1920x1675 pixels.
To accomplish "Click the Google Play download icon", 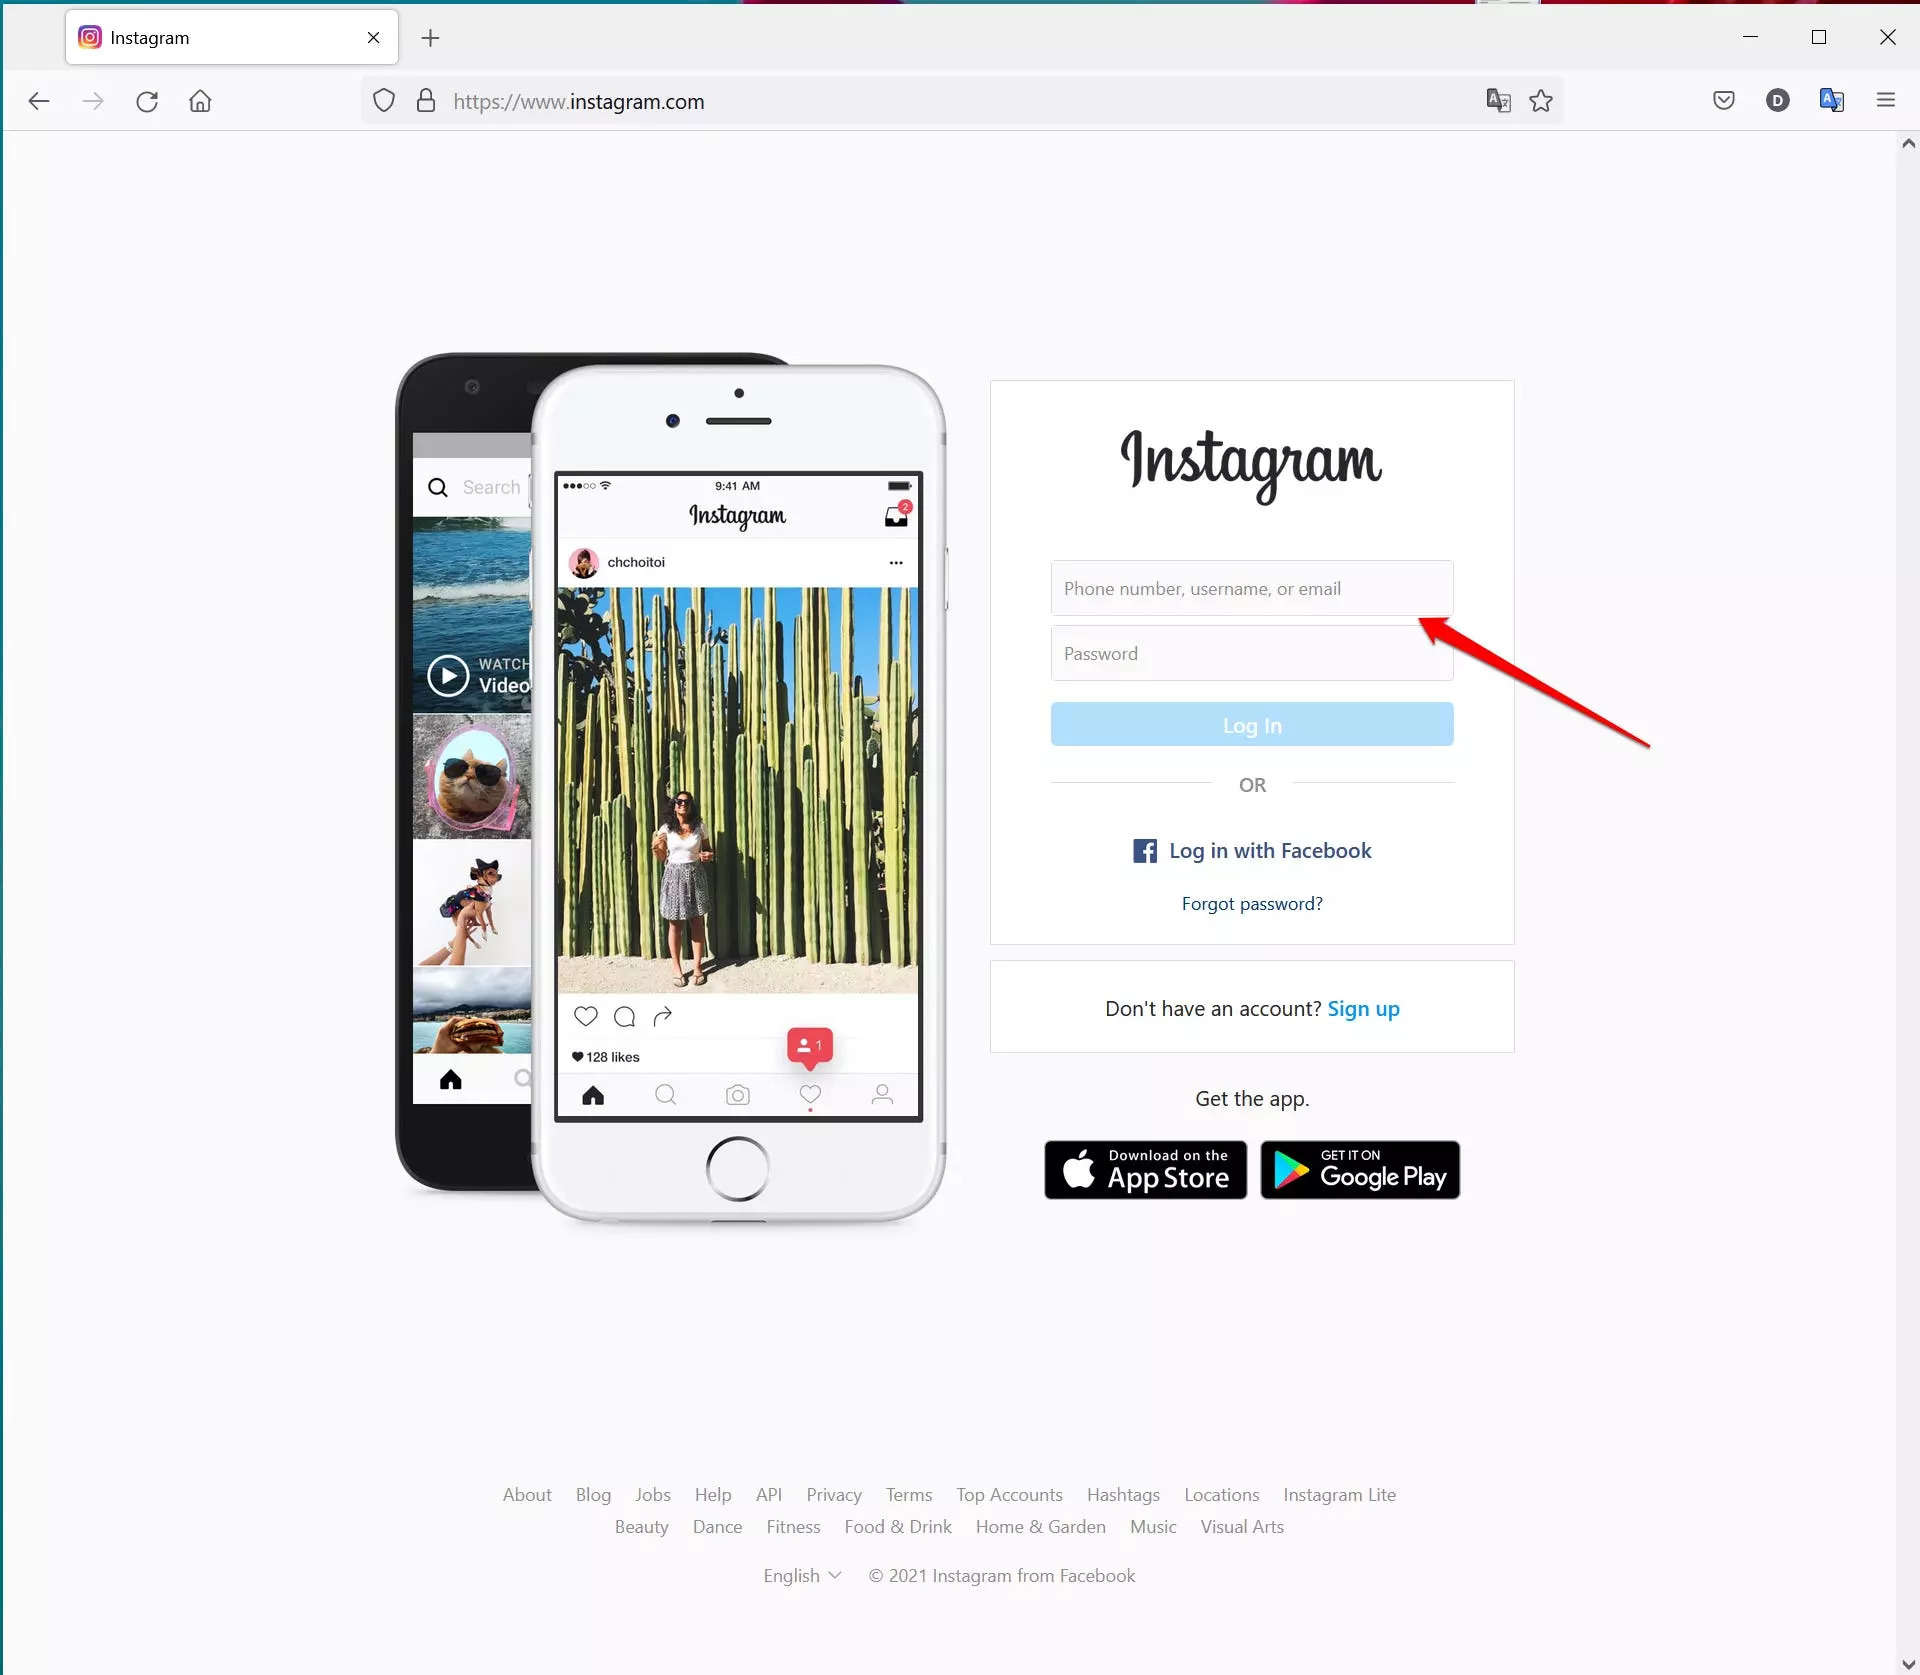I will tap(1360, 1169).
